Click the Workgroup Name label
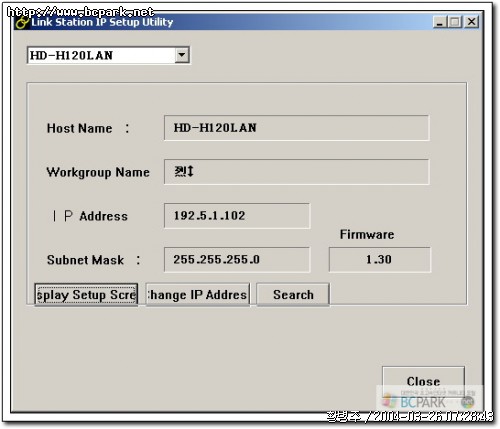The image size is (500, 429). (98, 172)
